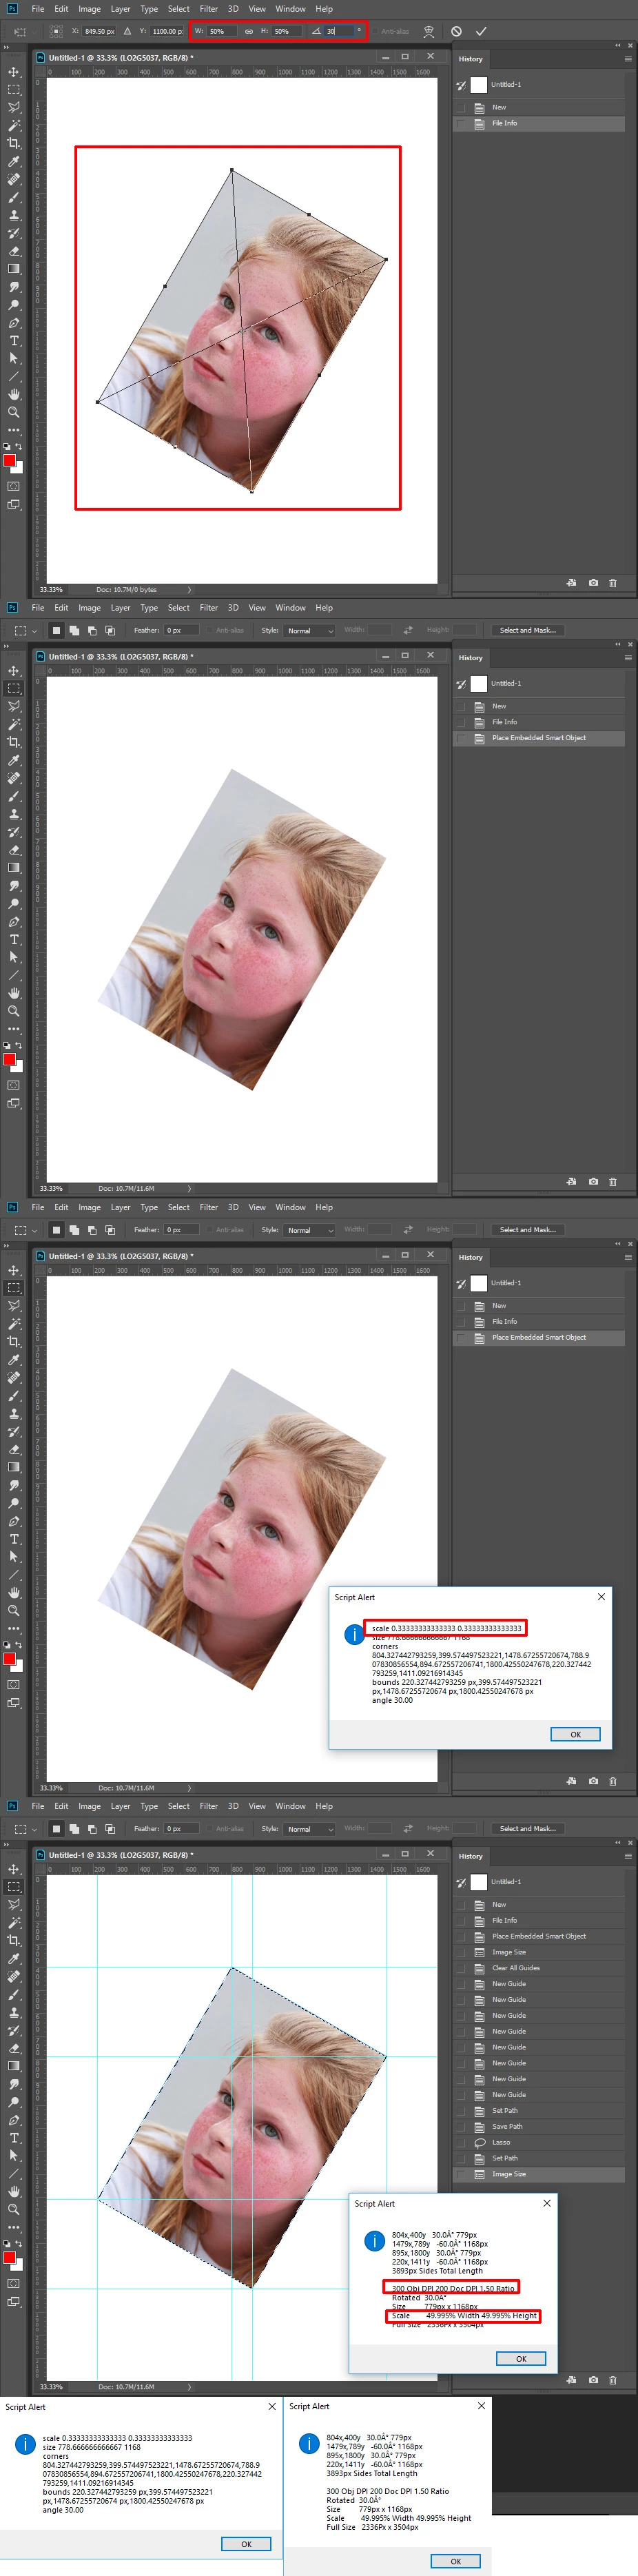Open History panel menu in the guides window
638x2576 pixels.
point(628,1856)
